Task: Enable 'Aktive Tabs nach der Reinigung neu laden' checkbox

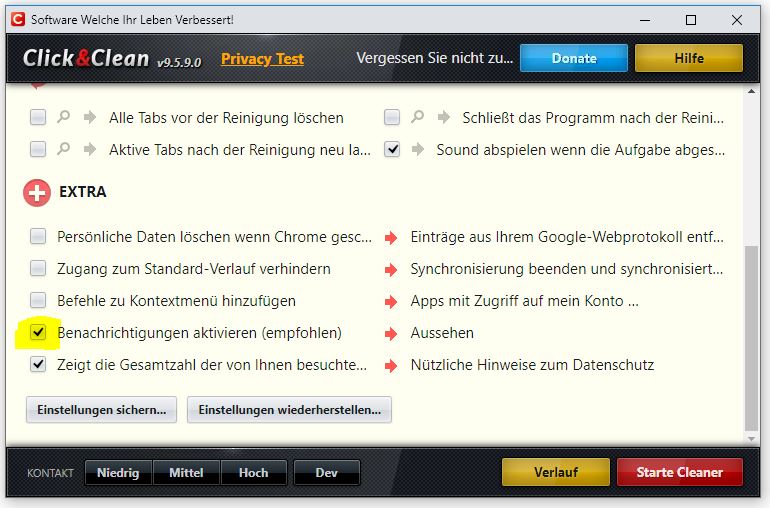Action: point(38,149)
